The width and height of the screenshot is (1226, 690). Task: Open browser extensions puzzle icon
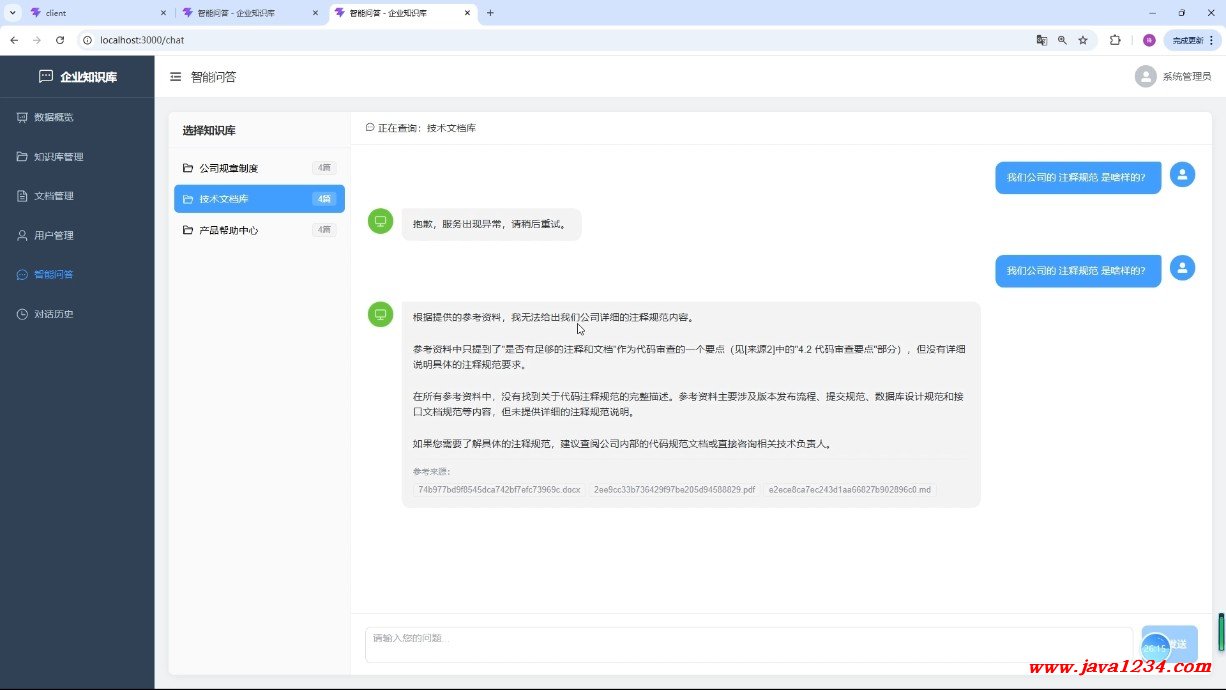(x=1115, y=40)
